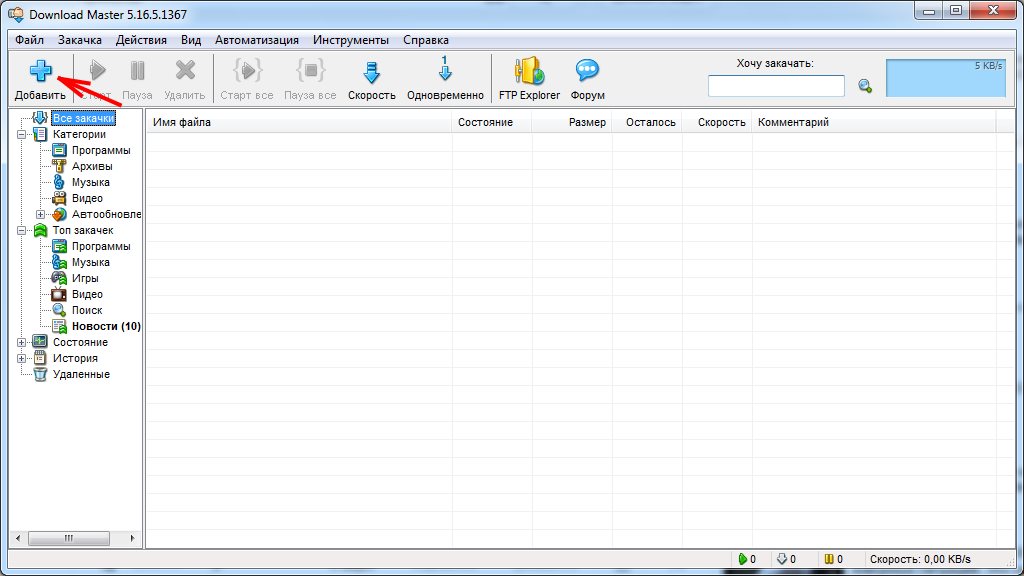The image size is (1024, 576).
Task: Sort by Комментарий column header
Action: coord(874,122)
